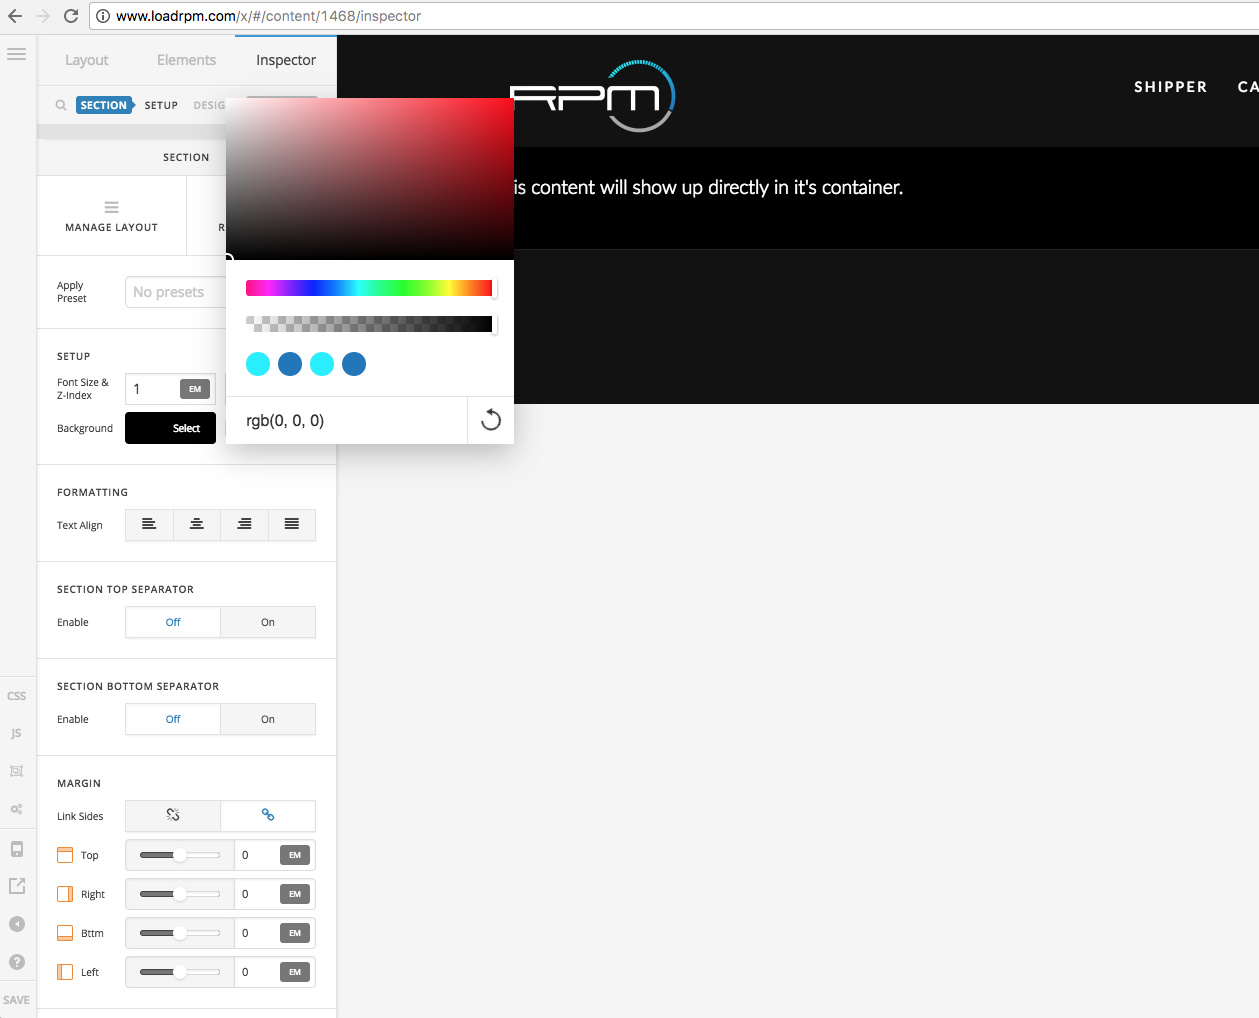1259x1018 pixels.
Task: Reset the color using the picker's reset arrow
Action: click(x=490, y=420)
